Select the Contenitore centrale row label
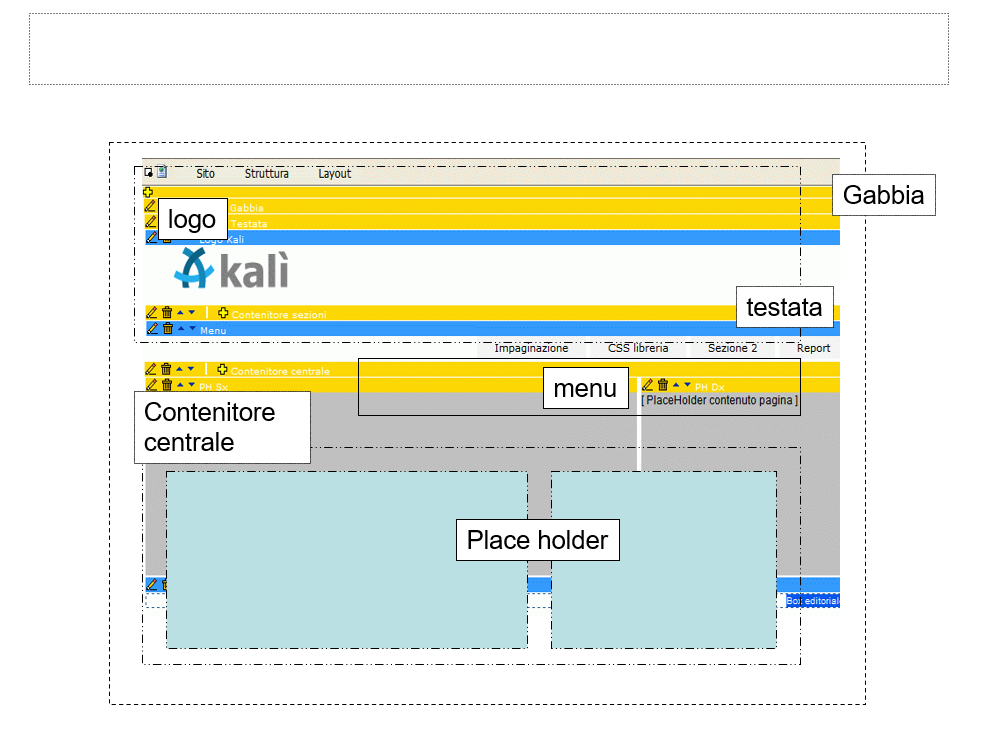 point(280,371)
